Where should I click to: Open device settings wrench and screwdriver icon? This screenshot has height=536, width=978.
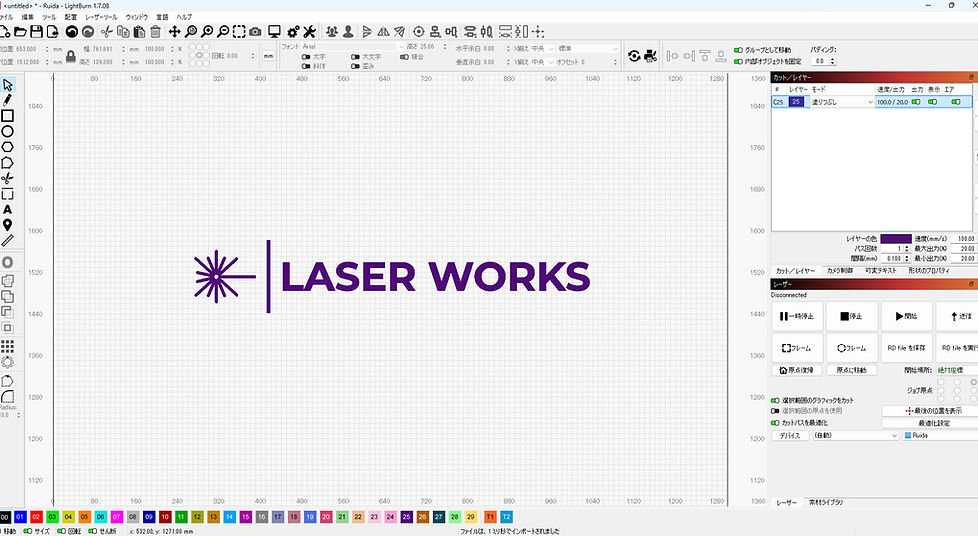click(x=309, y=32)
